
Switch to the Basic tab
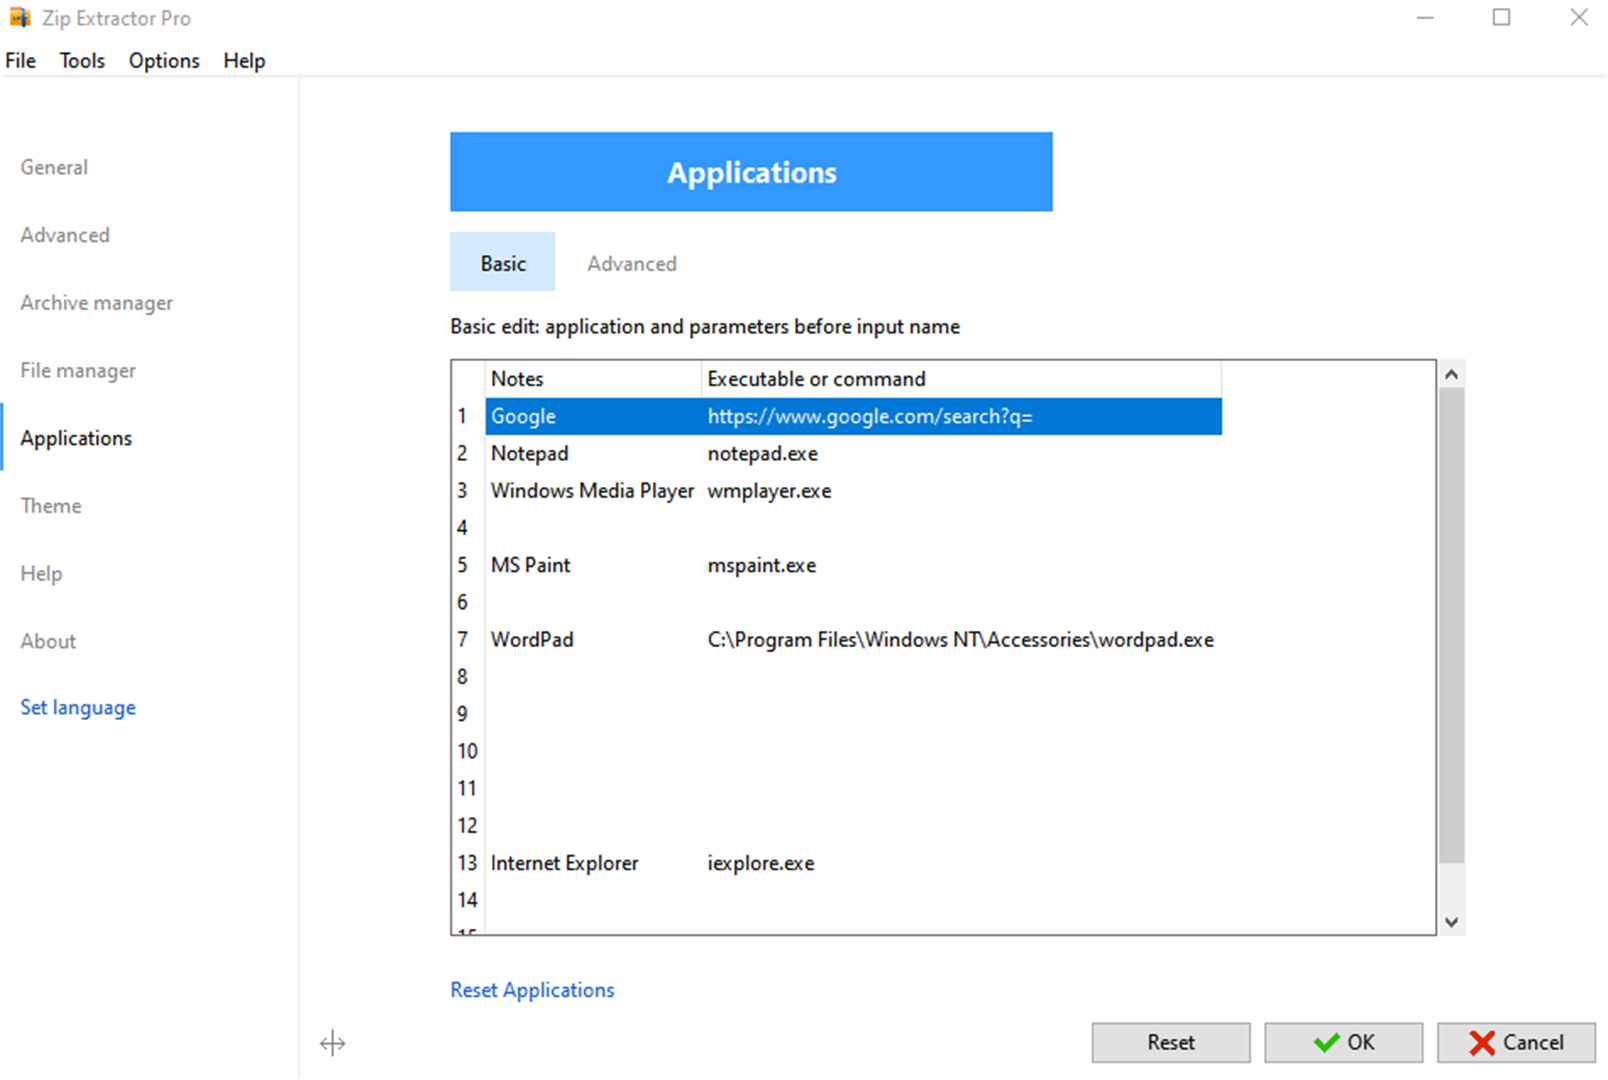click(502, 262)
